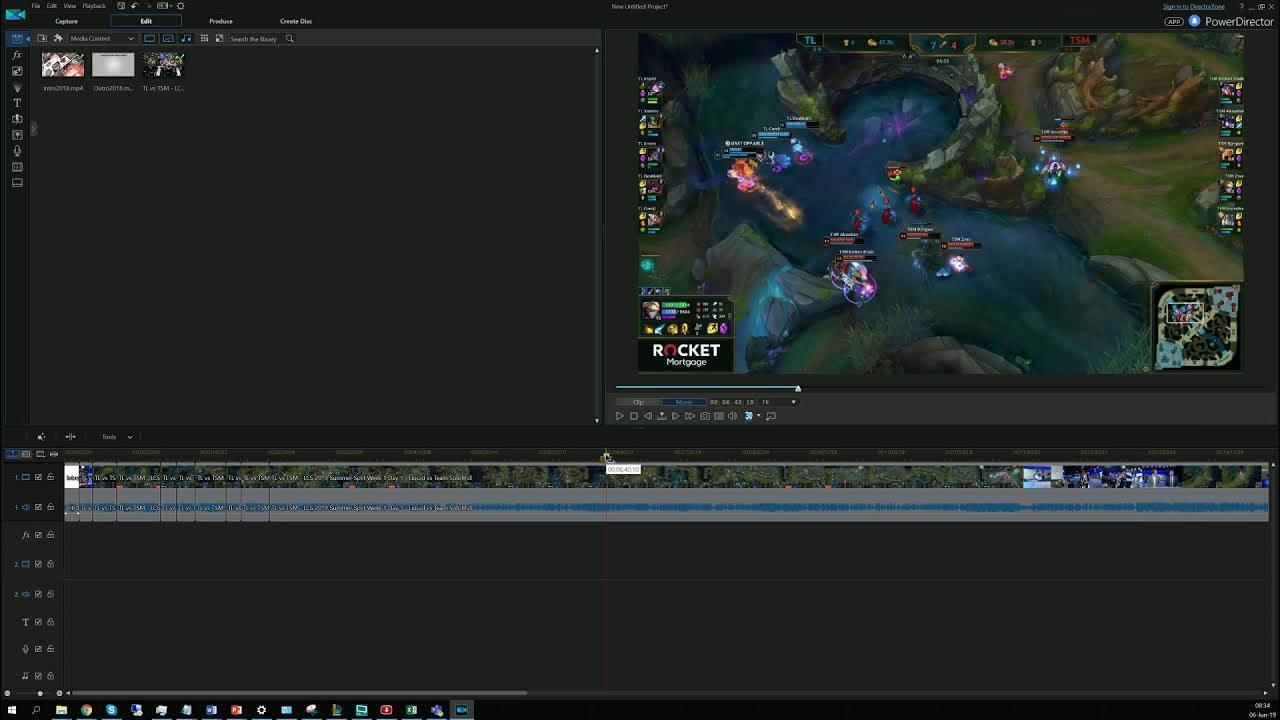This screenshot has height=720, width=1280.
Task: Open the FX effects room
Action: tap(17, 55)
